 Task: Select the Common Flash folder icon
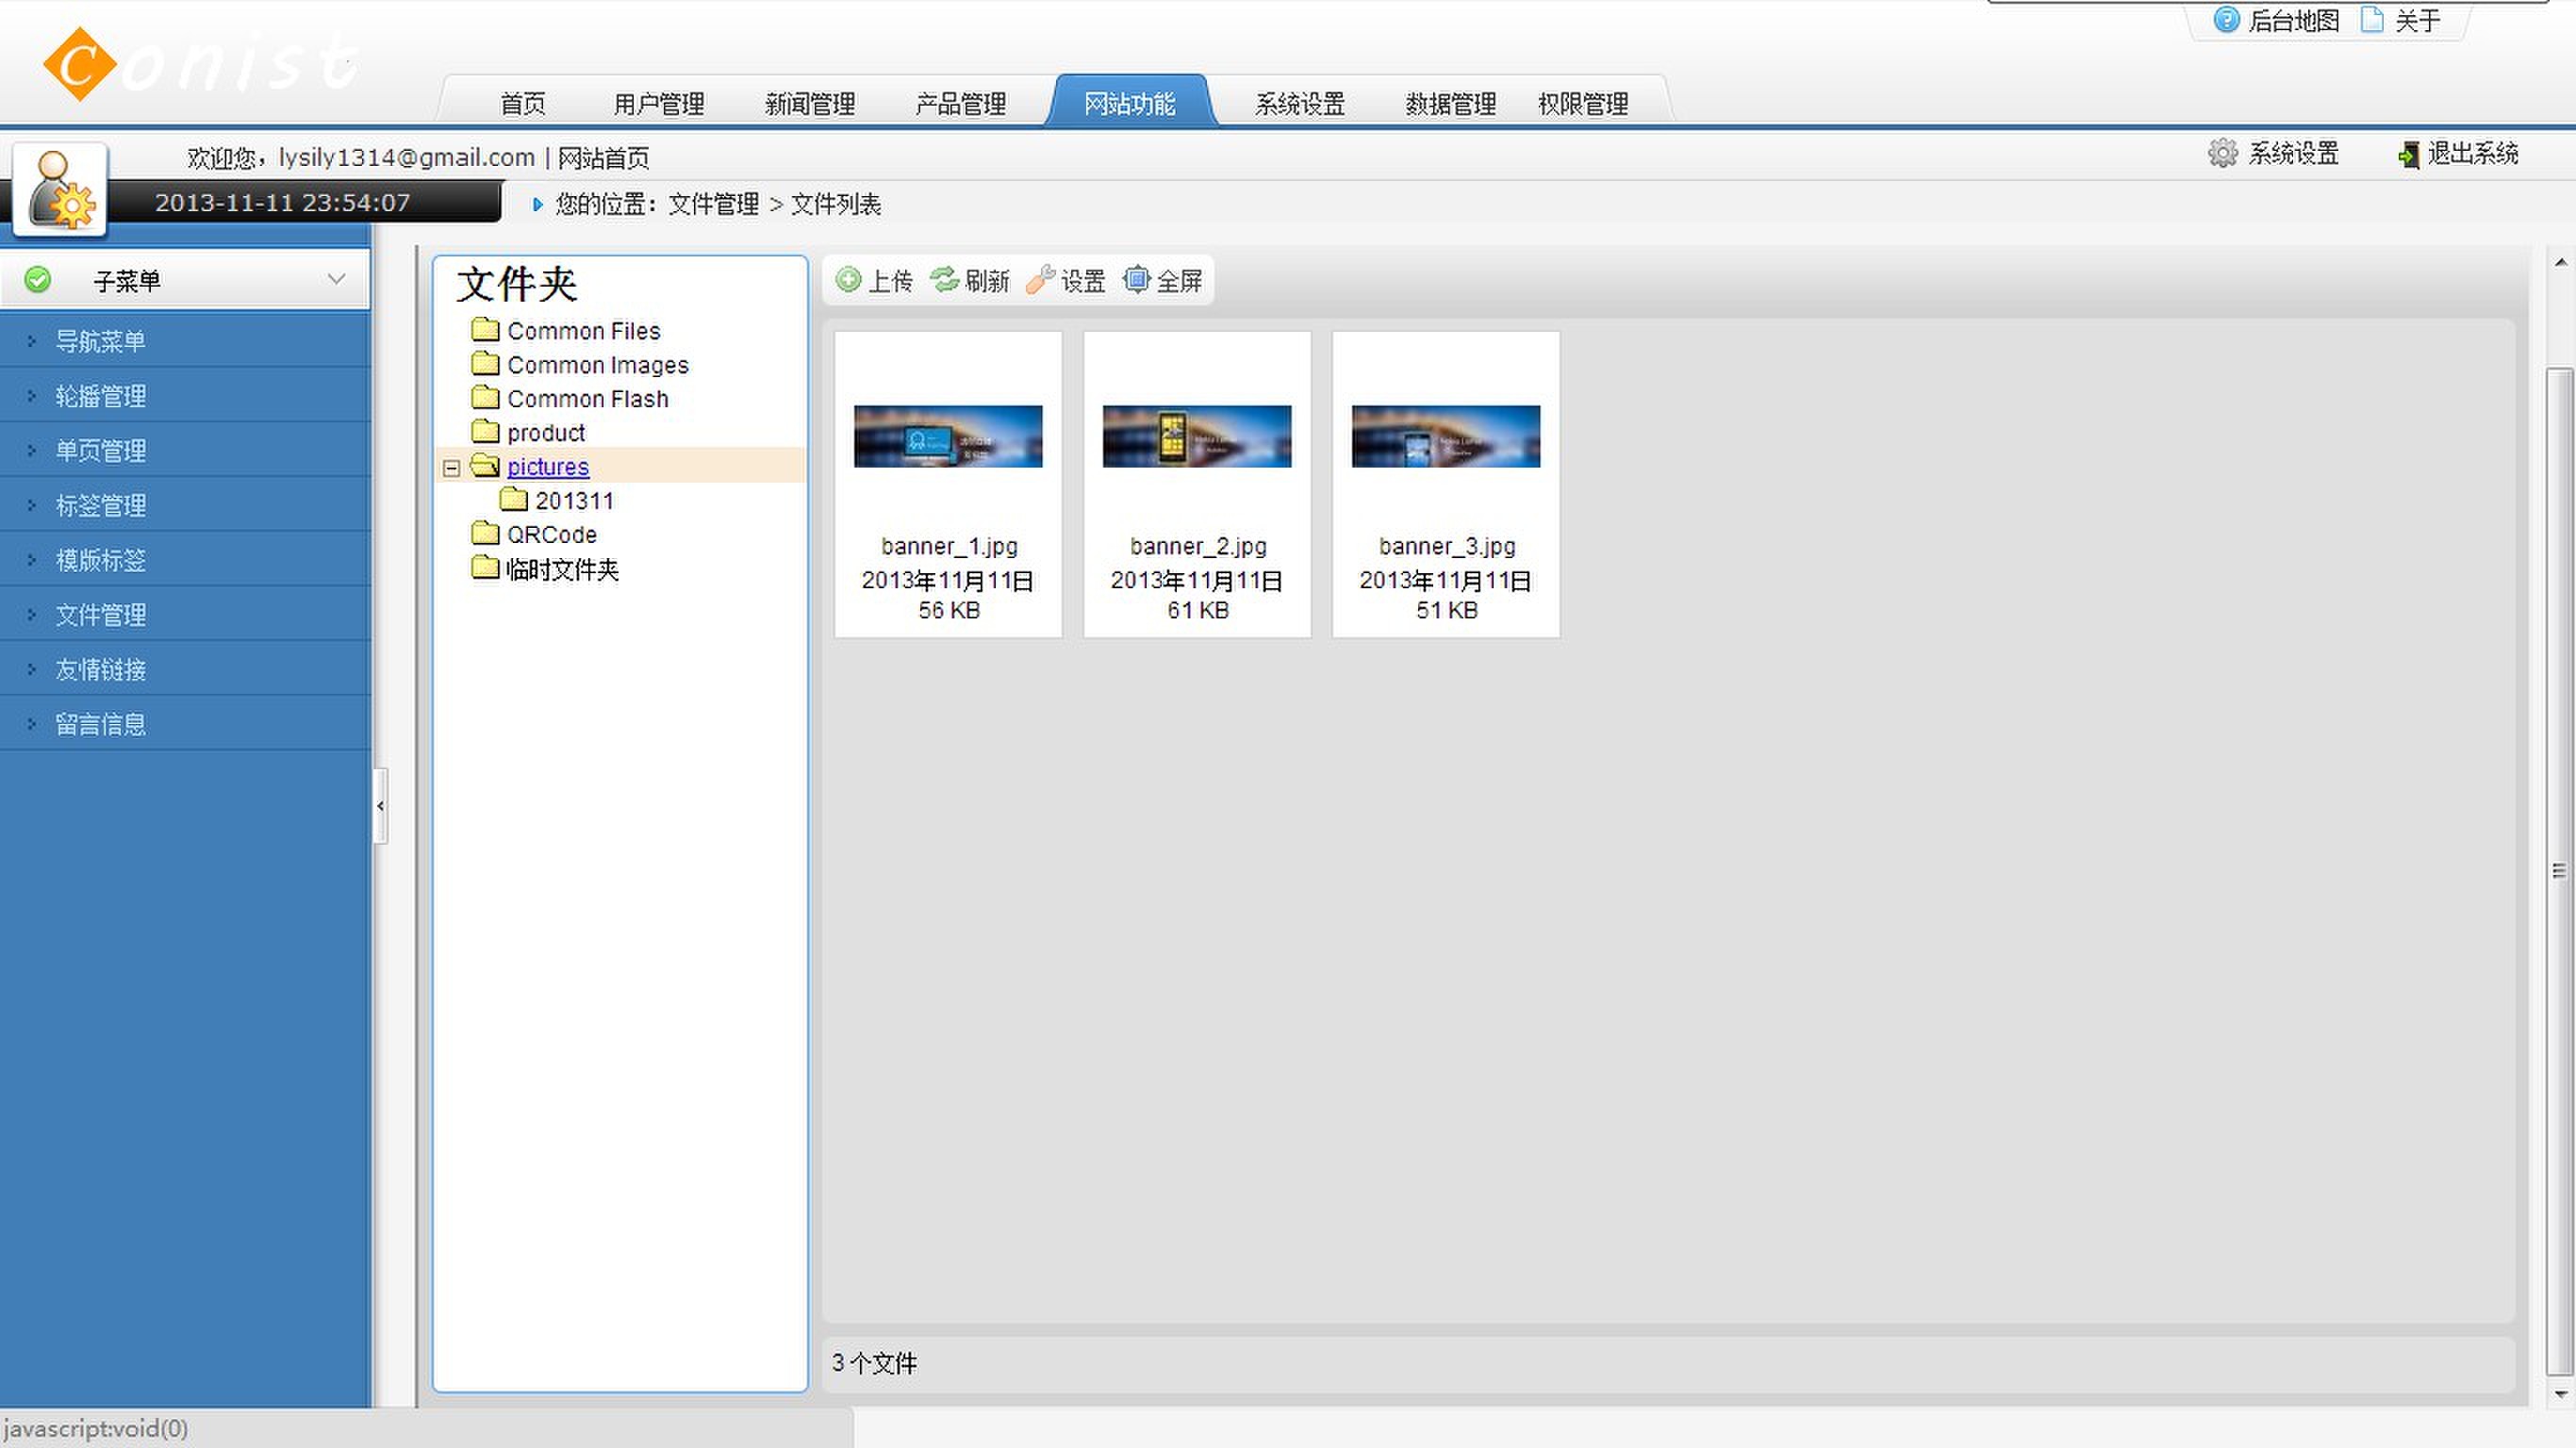pyautogui.click(x=485, y=398)
